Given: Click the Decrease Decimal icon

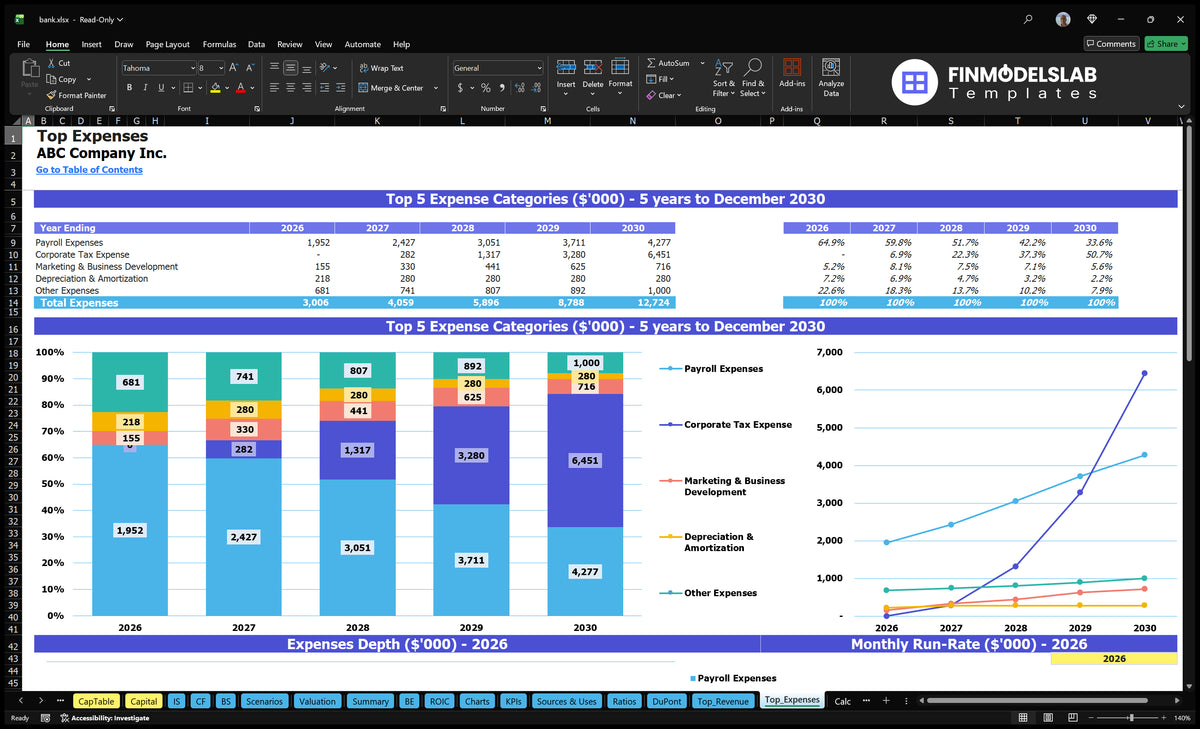Looking at the screenshot, I should click(535, 88).
